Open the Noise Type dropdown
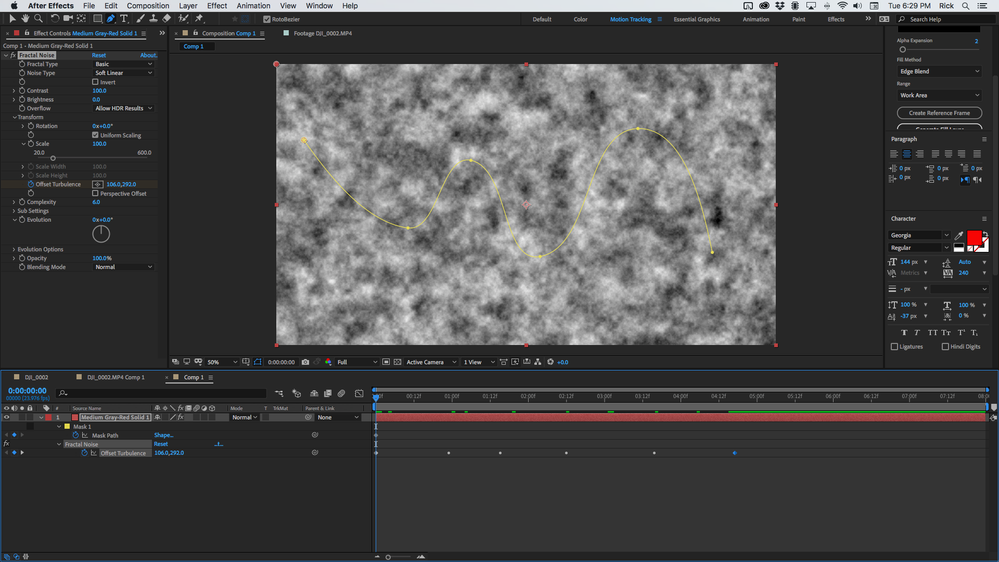The height and width of the screenshot is (562, 999). point(123,73)
